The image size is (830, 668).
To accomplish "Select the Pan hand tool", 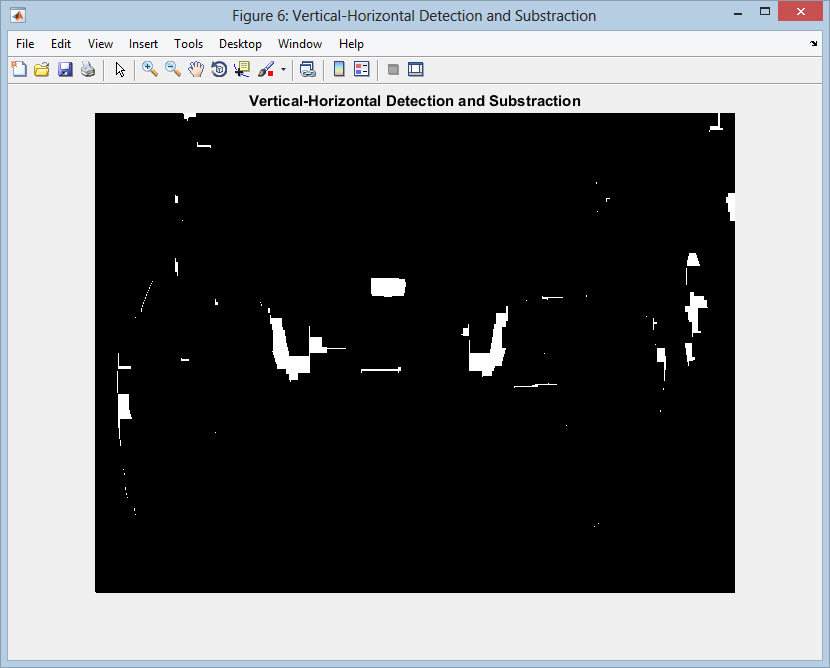I will pyautogui.click(x=196, y=69).
